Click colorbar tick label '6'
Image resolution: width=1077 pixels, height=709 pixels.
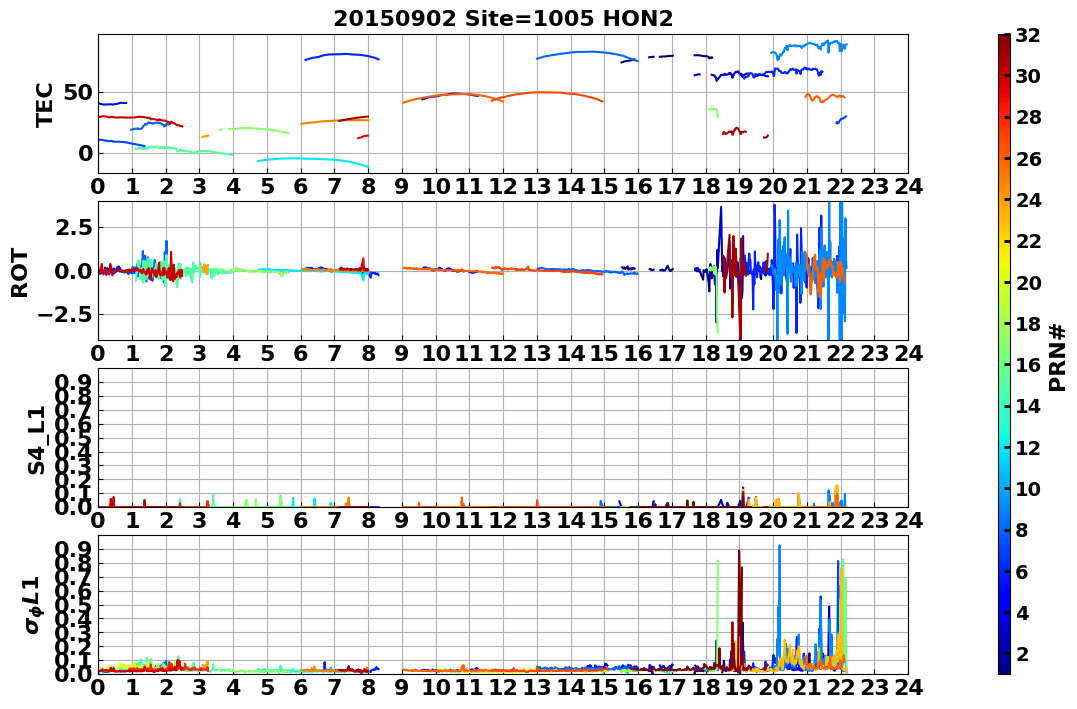tap(1022, 571)
